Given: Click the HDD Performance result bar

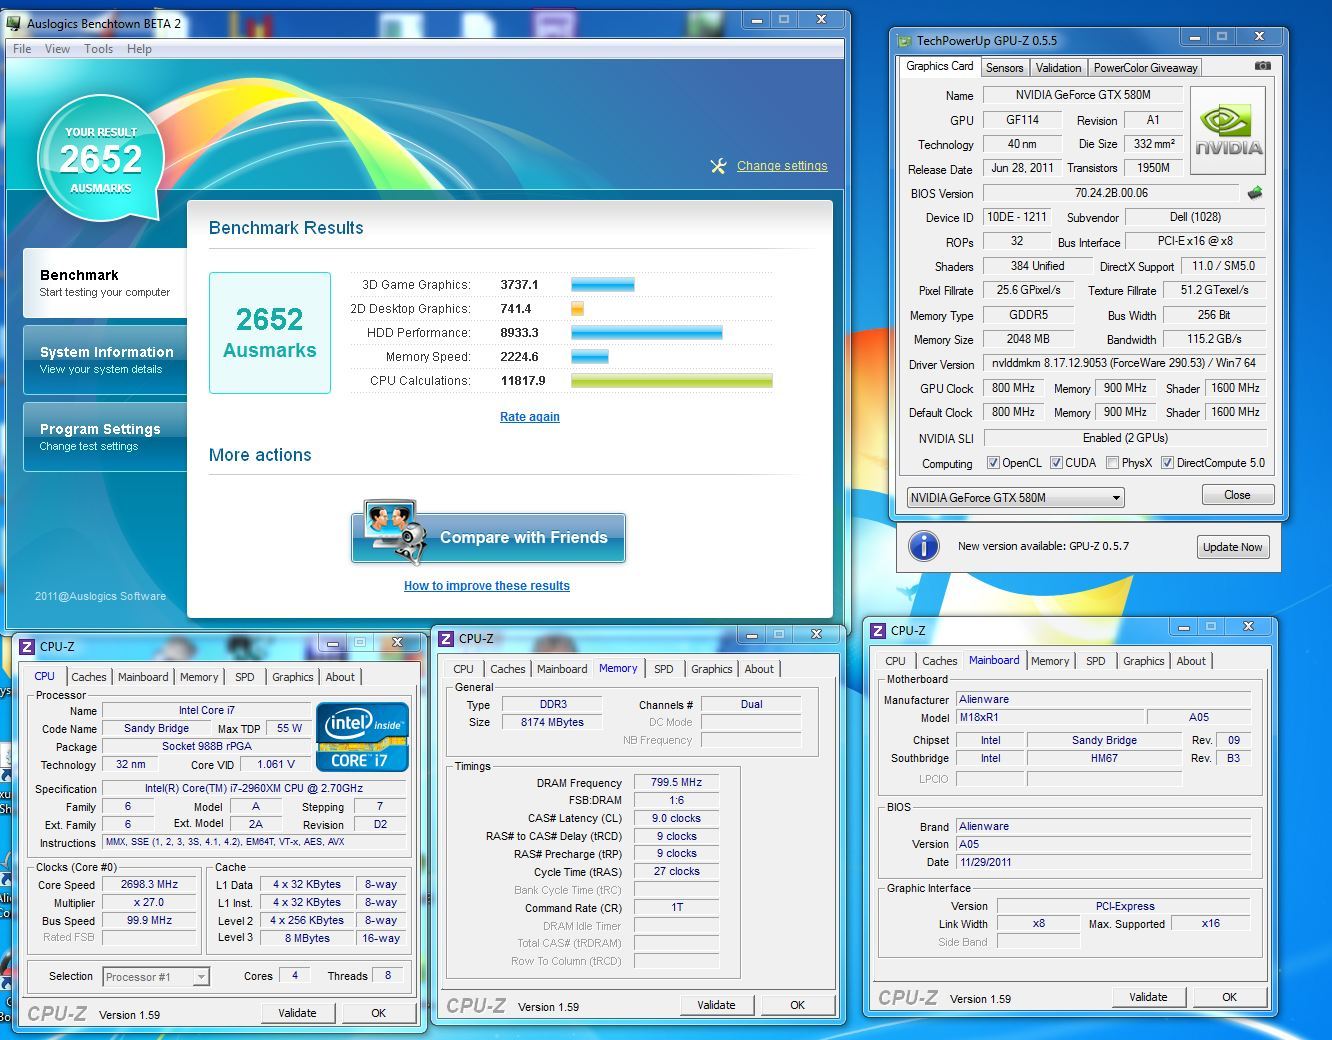Looking at the screenshot, I should click(x=646, y=333).
